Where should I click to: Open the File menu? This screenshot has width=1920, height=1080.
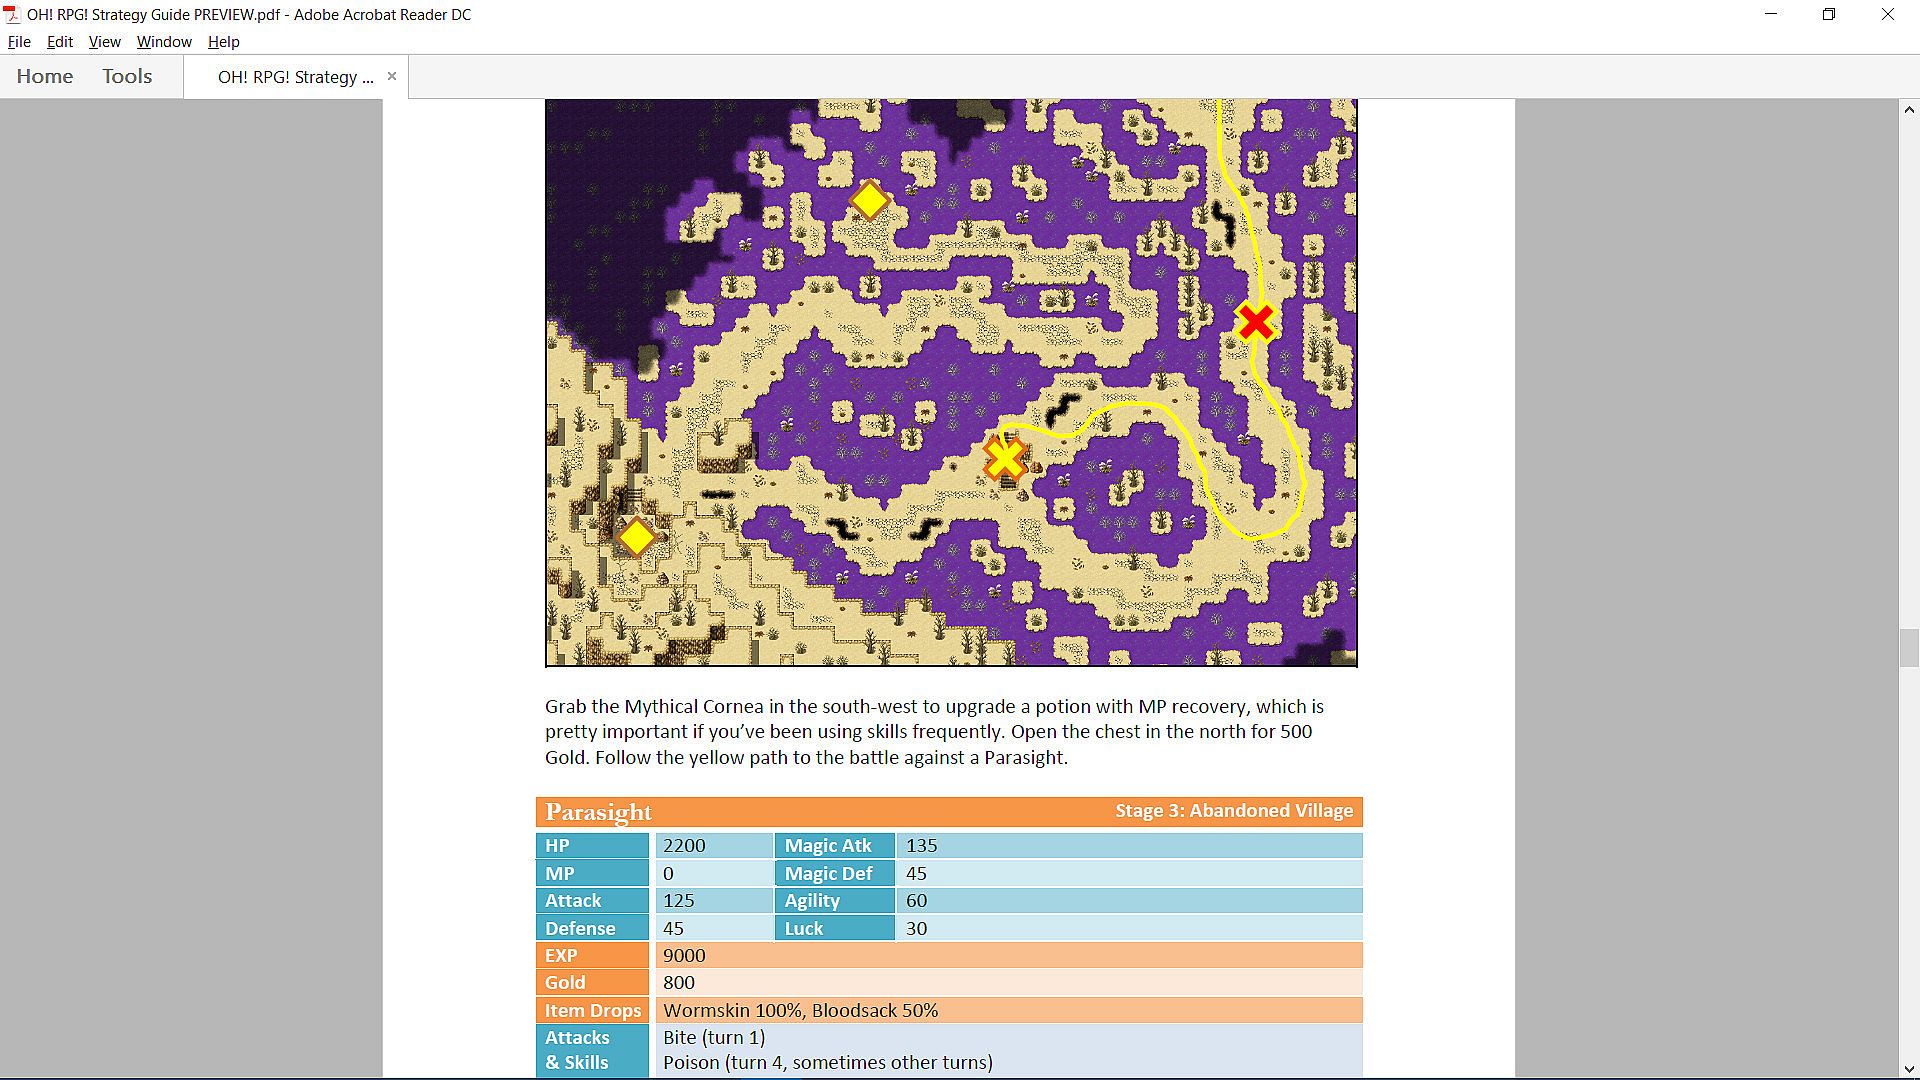click(x=19, y=42)
